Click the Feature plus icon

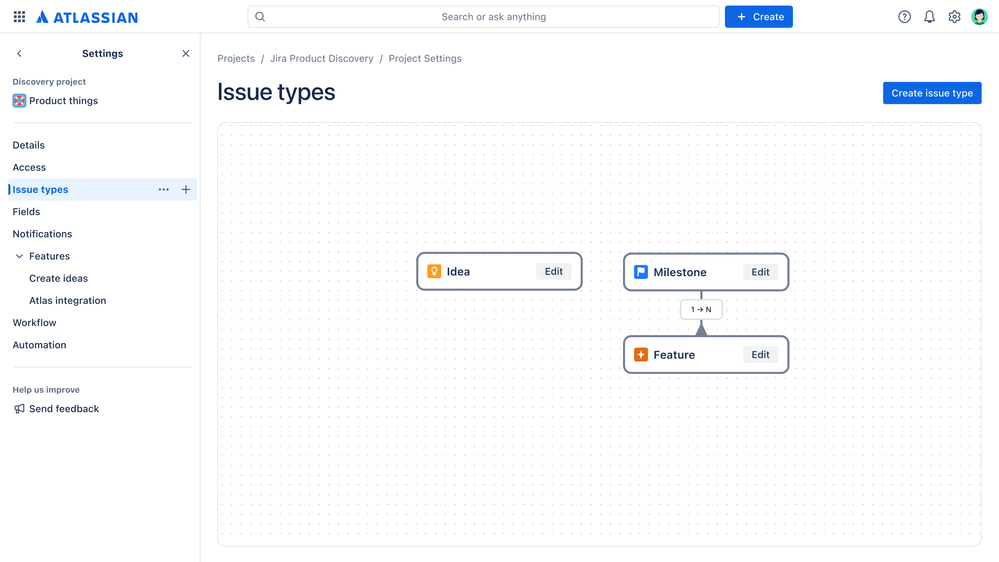641,355
